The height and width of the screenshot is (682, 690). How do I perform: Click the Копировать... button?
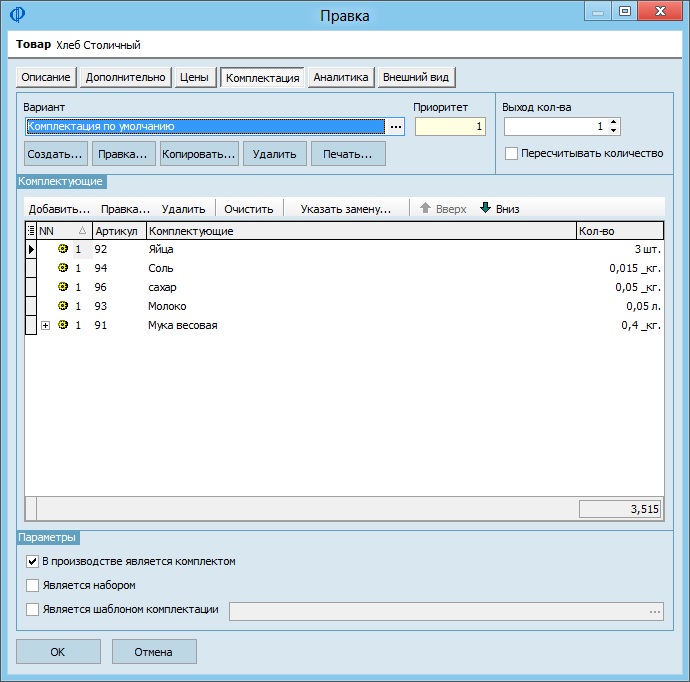(x=199, y=154)
